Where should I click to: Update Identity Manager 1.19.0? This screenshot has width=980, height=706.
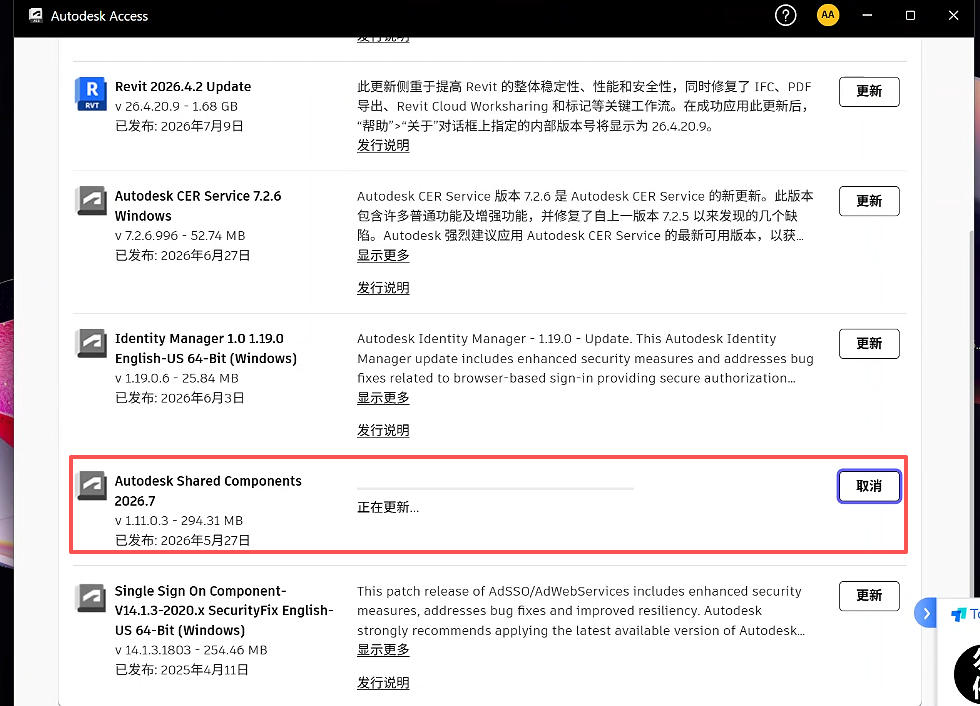[x=869, y=344]
